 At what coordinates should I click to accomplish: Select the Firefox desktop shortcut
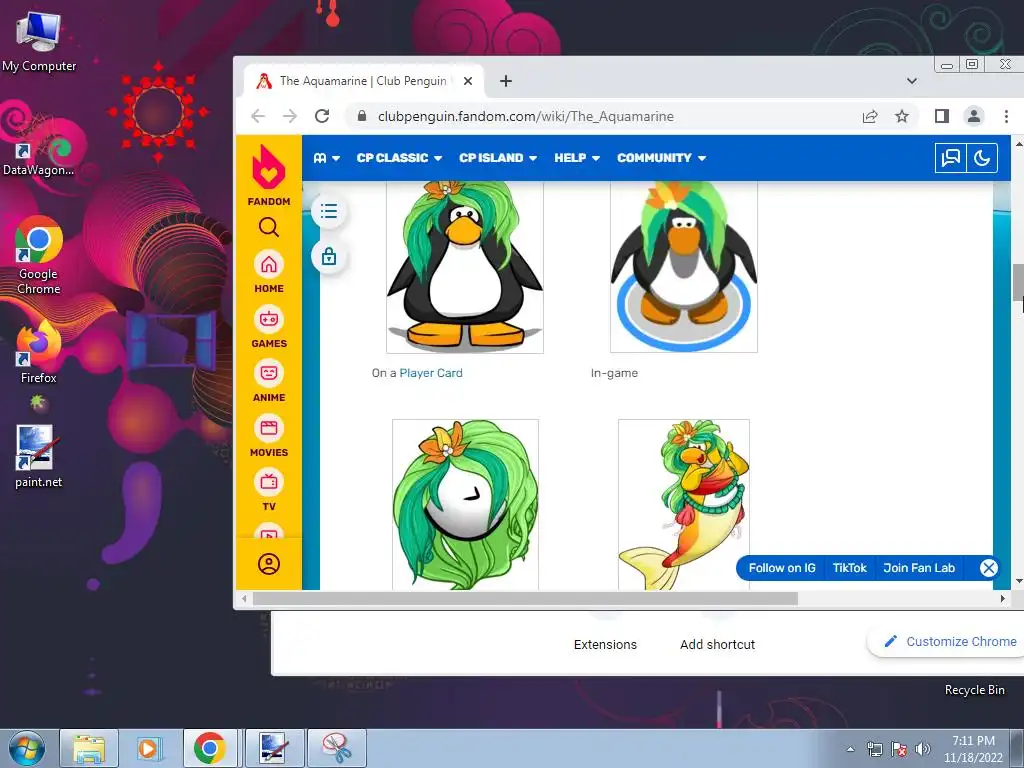(x=38, y=352)
